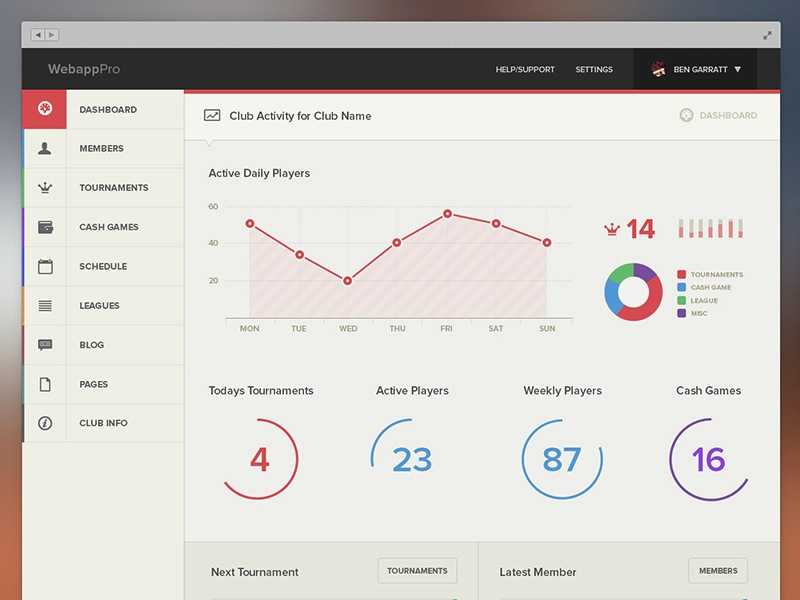This screenshot has width=800, height=600.
Task: Click the back navigation arrow above the window
Action: click(x=38, y=33)
